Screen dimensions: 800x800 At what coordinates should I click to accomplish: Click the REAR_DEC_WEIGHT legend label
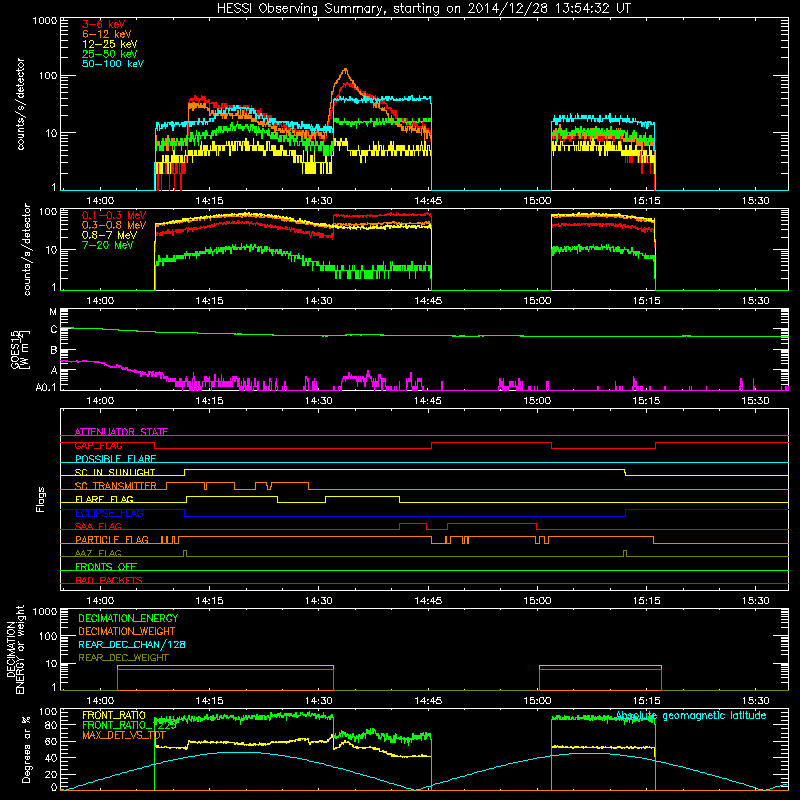click(x=123, y=658)
